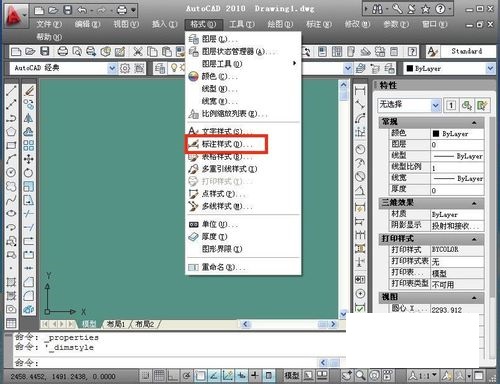Open the 无选择 selection dropdown
This screenshot has width=500, height=384.
coord(435,106)
